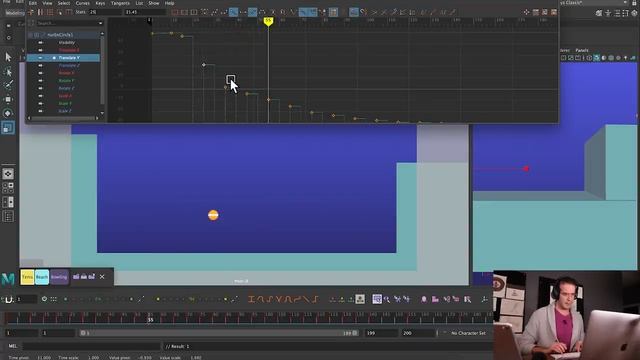
Task: Select the orange ball in the viewport
Action: pos(213,215)
